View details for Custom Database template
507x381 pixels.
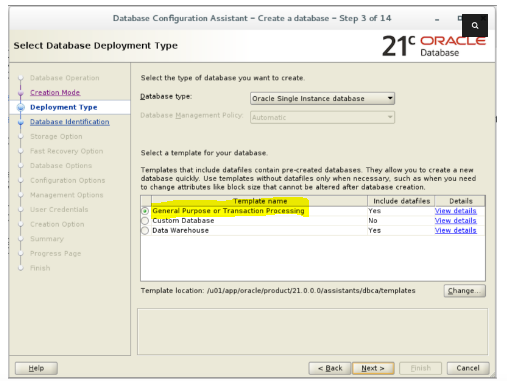(455, 221)
